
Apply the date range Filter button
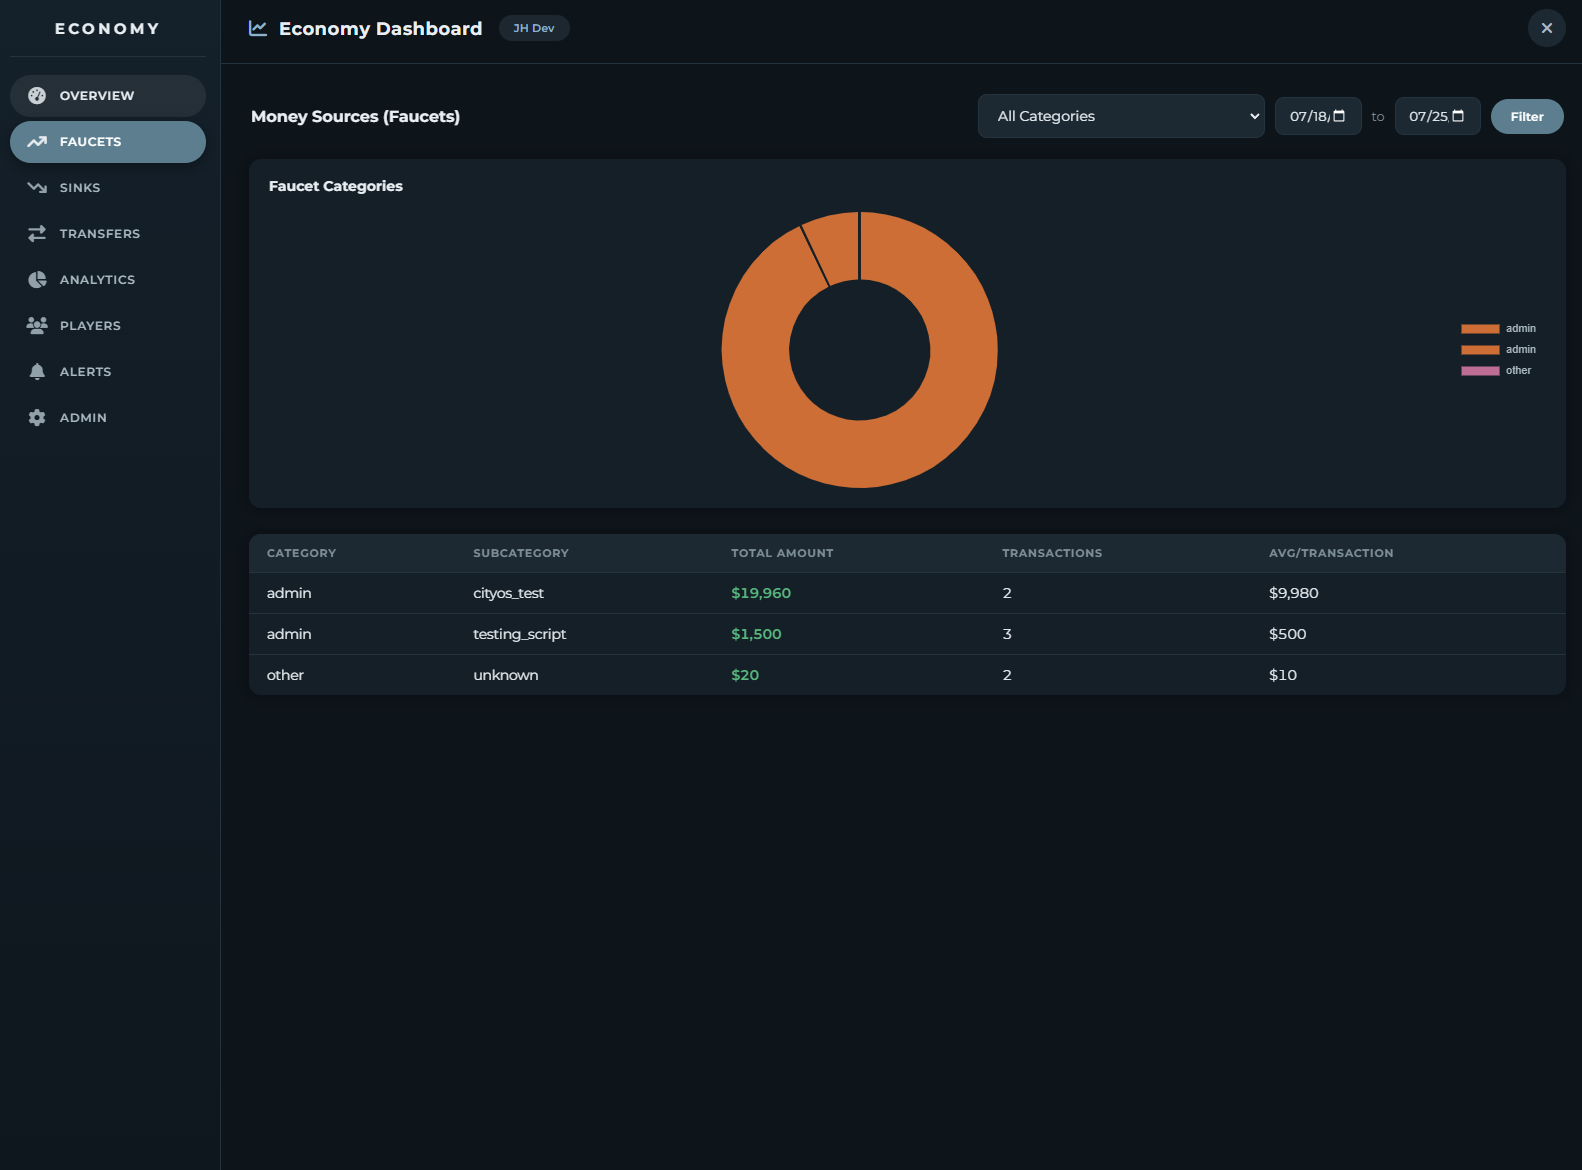(x=1527, y=116)
